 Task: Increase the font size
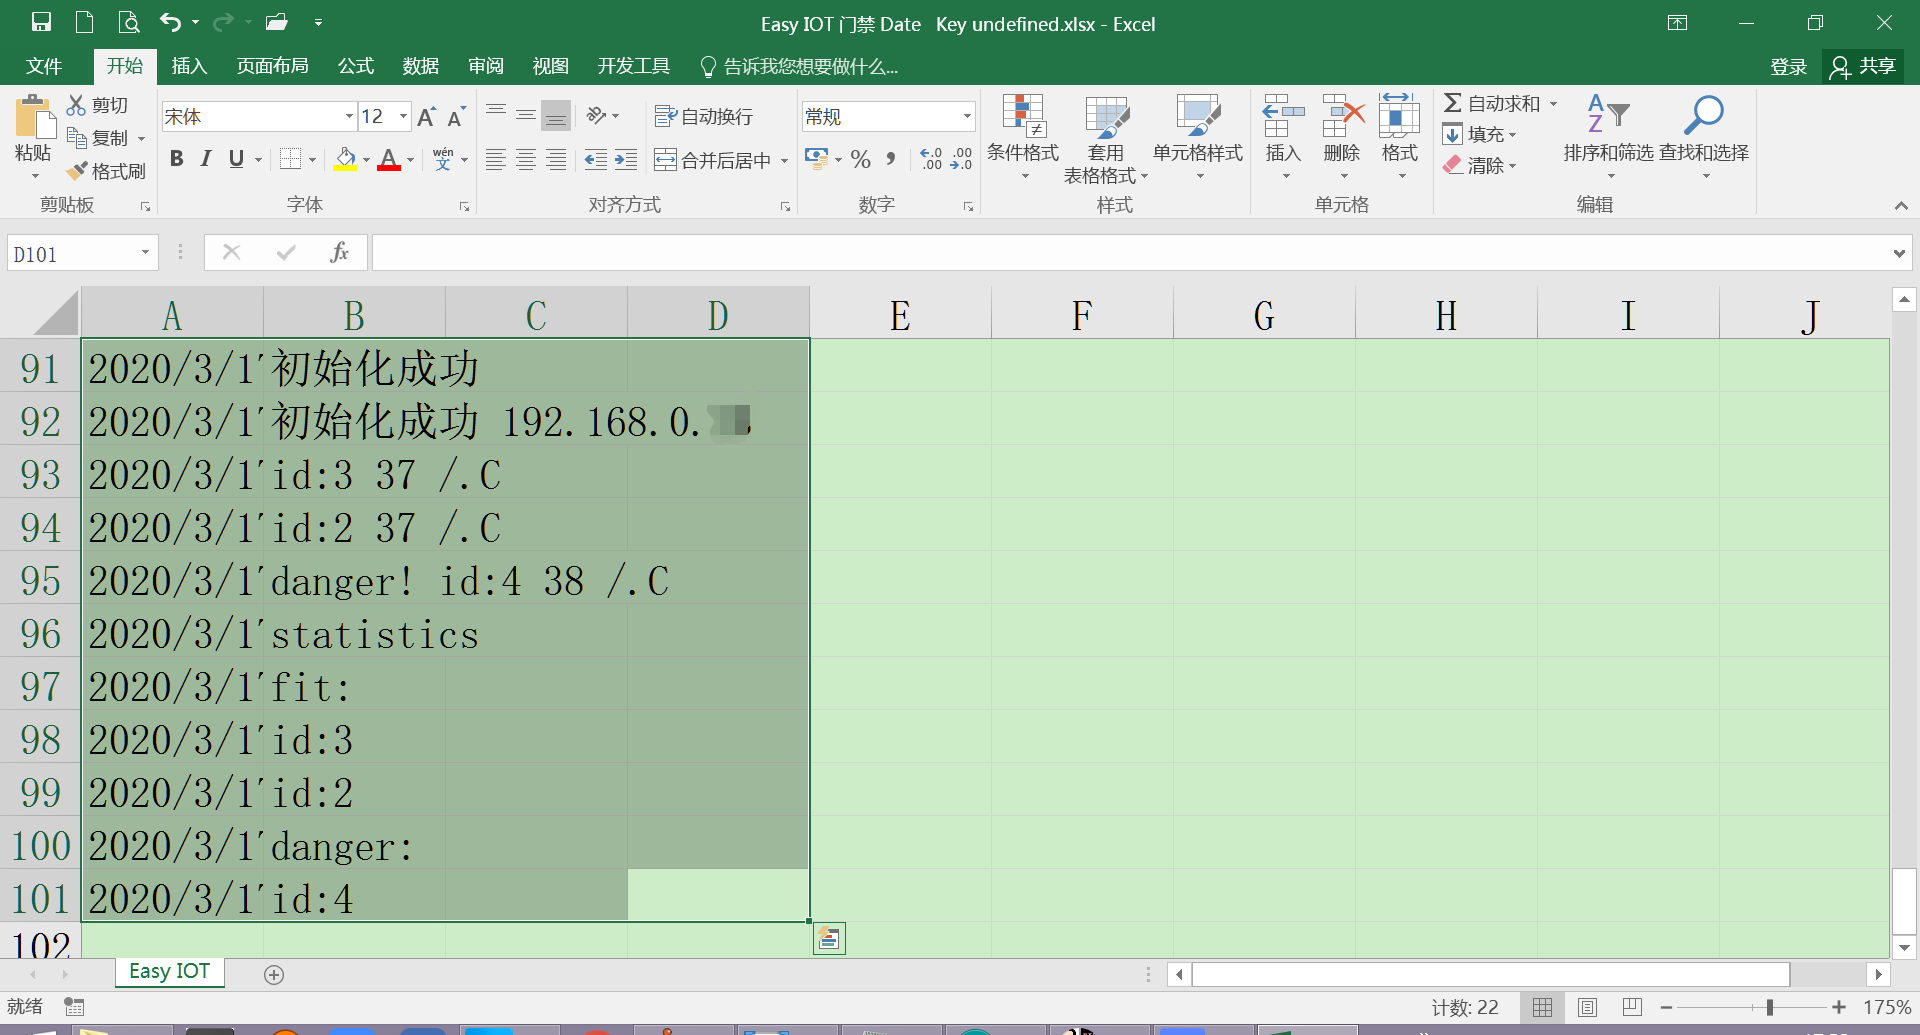[427, 117]
